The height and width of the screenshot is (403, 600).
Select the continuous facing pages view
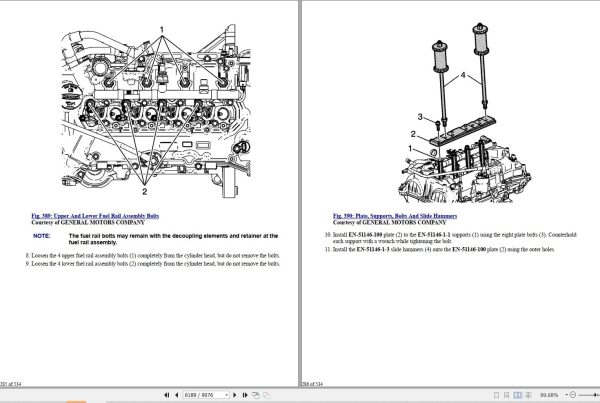[x=528, y=395]
